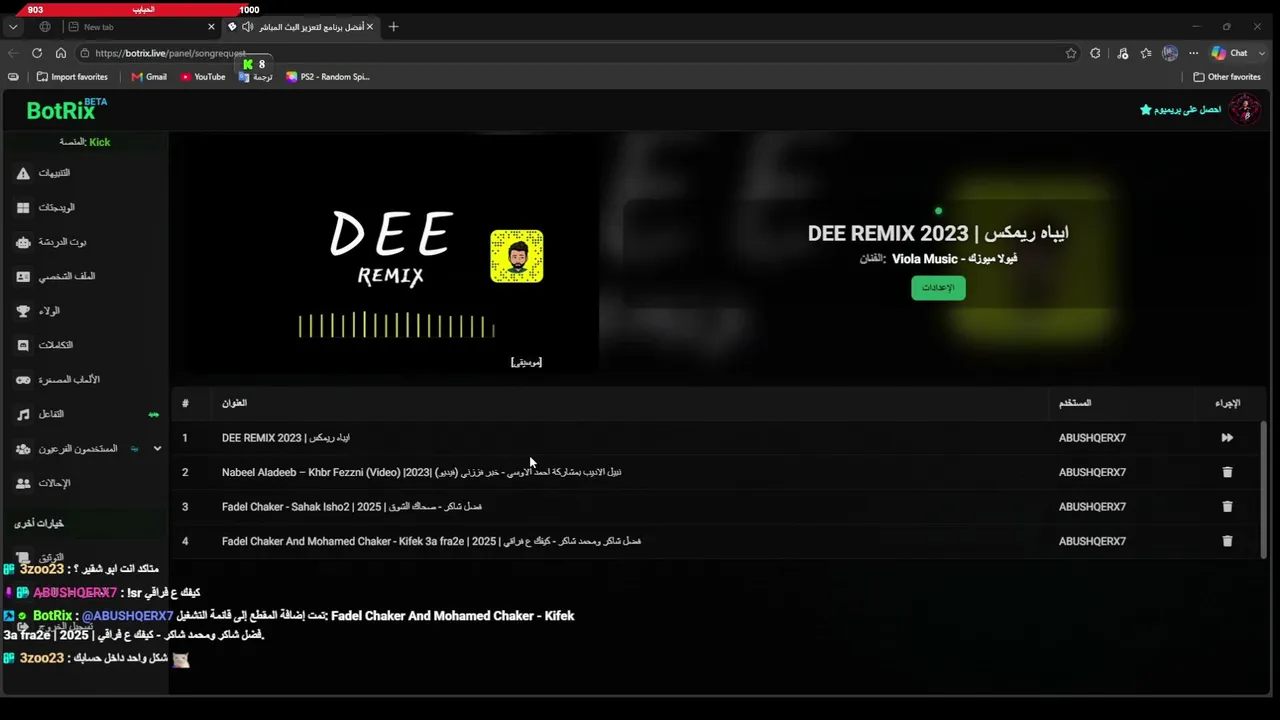Viewport: 1280px width, 720px height.
Task: Click the Kick platform label in sidebar
Action: click(85, 142)
